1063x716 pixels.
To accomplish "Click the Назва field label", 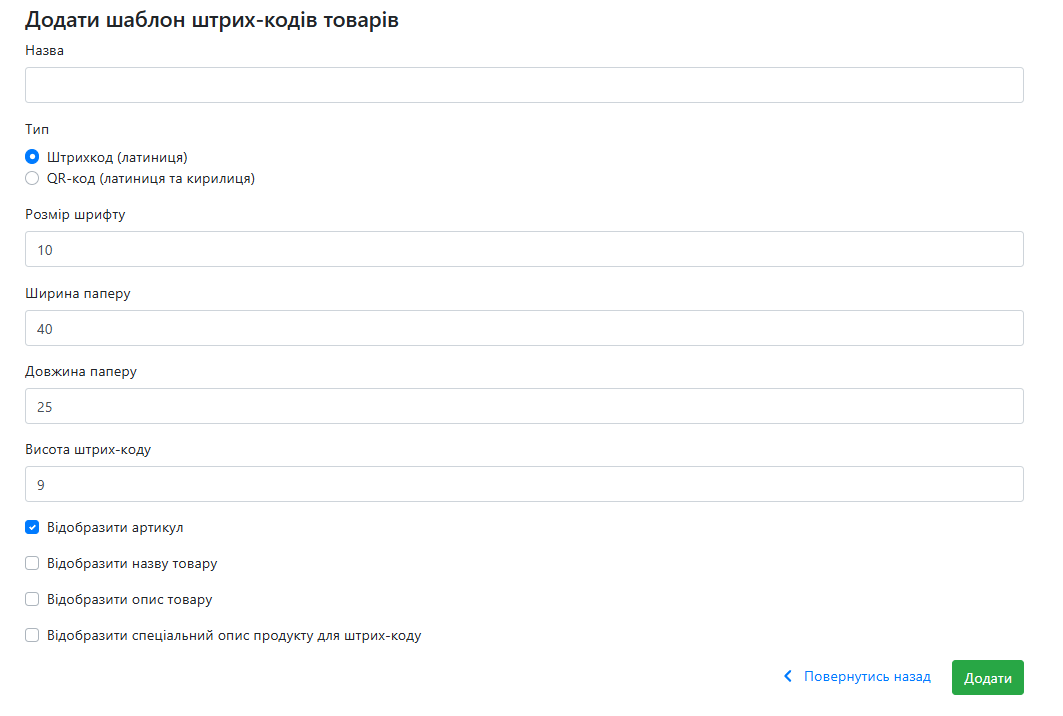I will click(x=45, y=50).
